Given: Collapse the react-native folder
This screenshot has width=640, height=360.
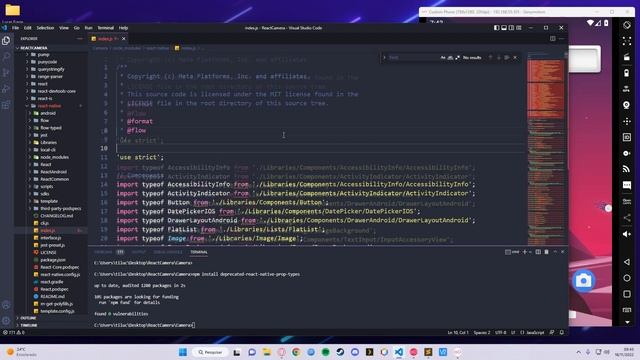Looking at the screenshot, I should tap(50, 106).
